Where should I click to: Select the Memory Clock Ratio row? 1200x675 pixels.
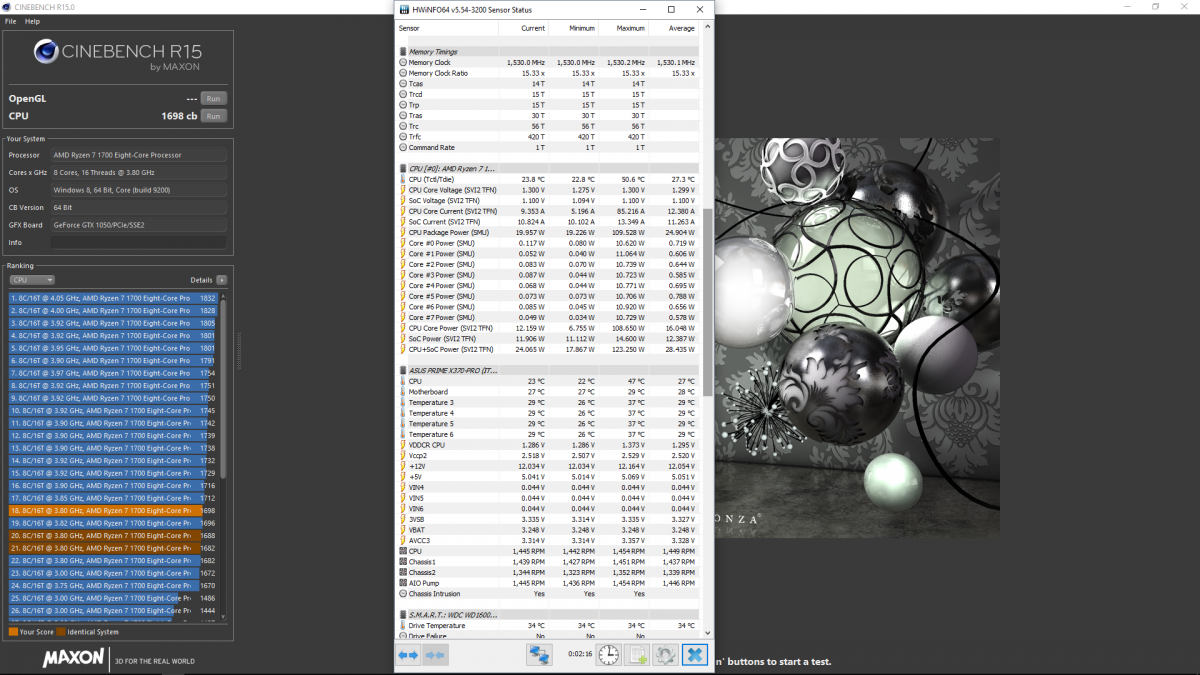pos(548,73)
